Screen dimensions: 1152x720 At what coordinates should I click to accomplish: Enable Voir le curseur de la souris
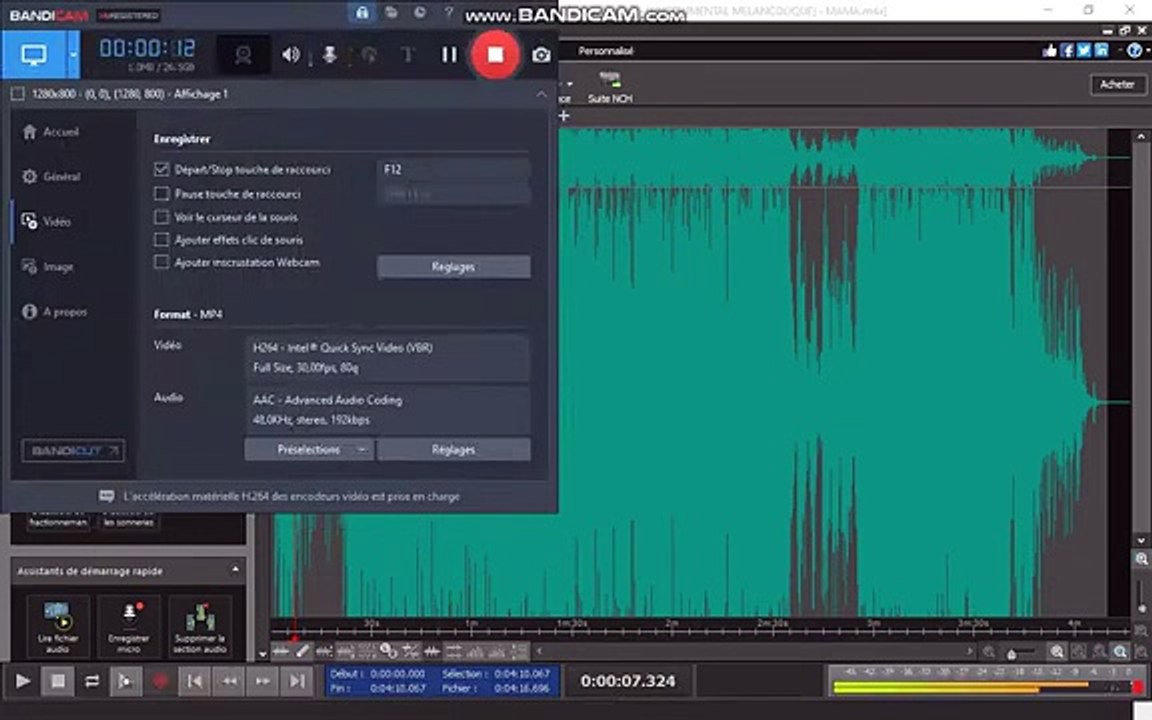[162, 217]
